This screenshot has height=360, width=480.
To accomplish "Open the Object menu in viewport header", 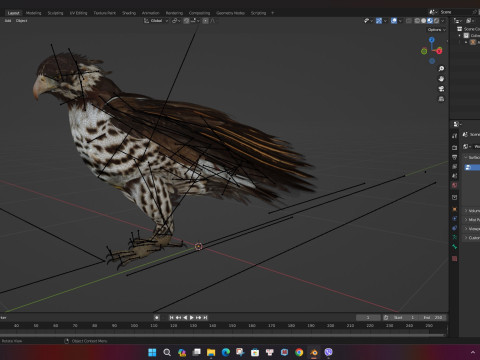I will pos(22,21).
